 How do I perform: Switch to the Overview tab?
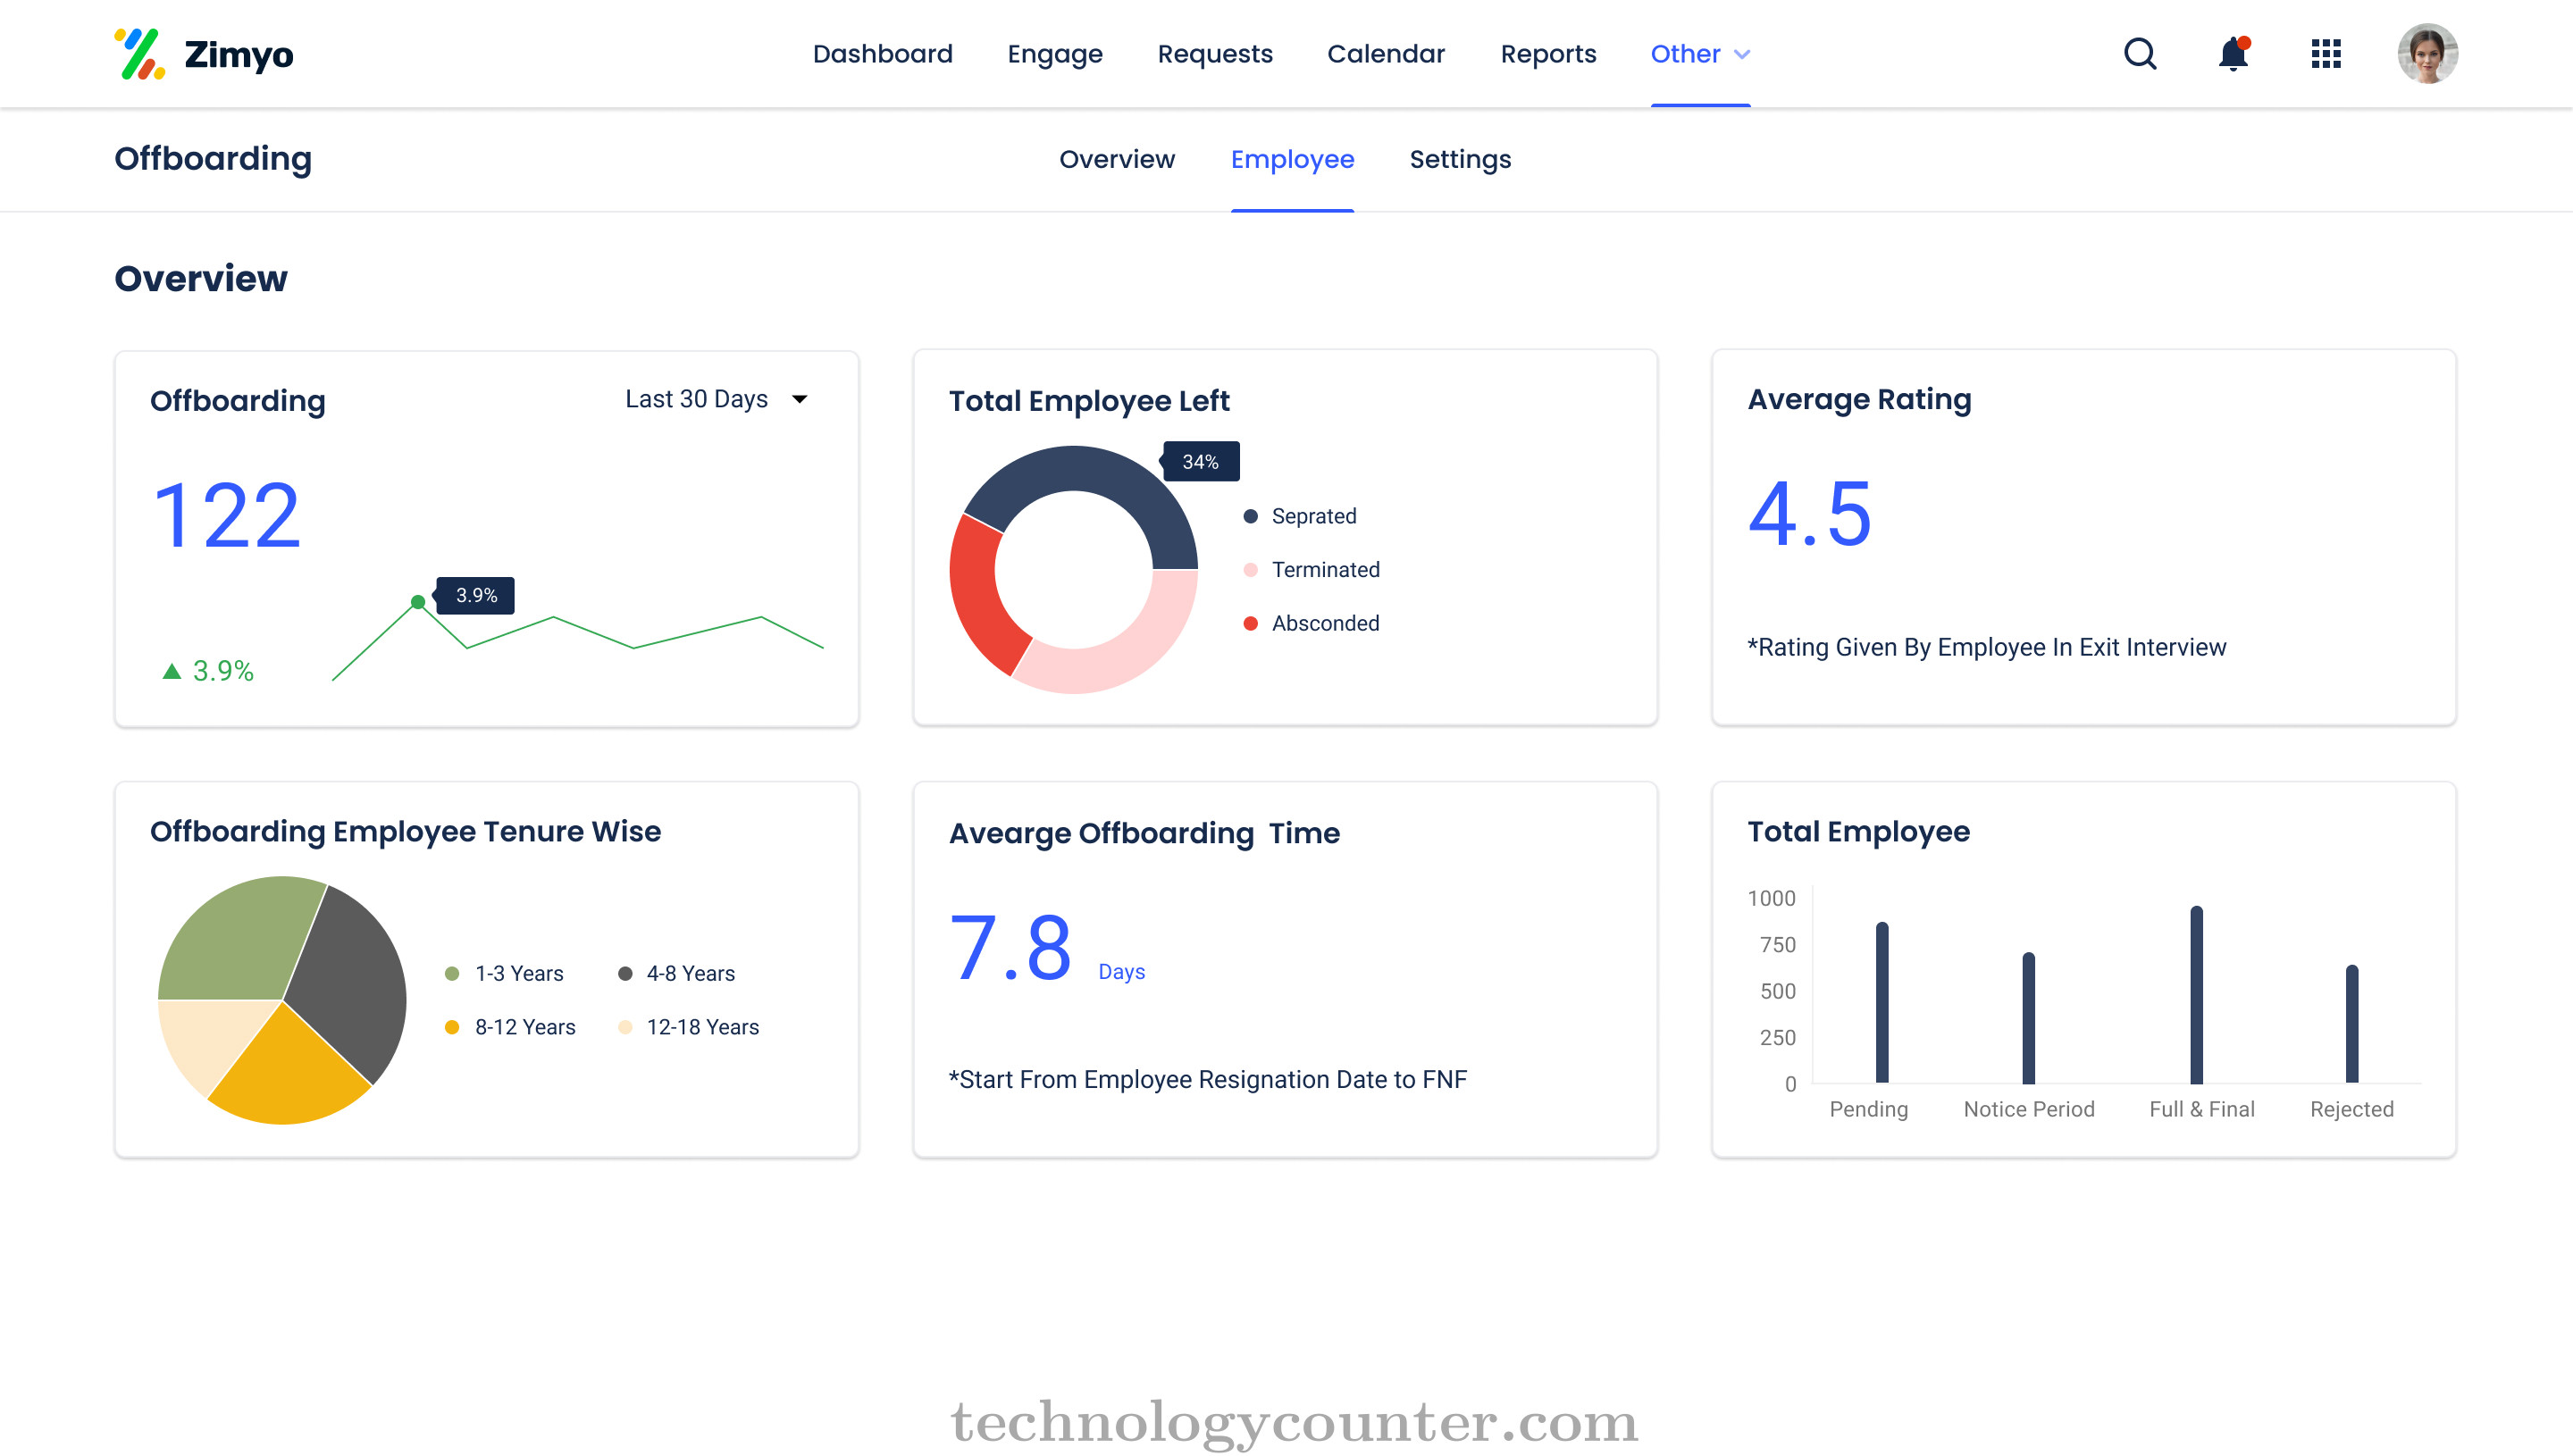[x=1117, y=159]
